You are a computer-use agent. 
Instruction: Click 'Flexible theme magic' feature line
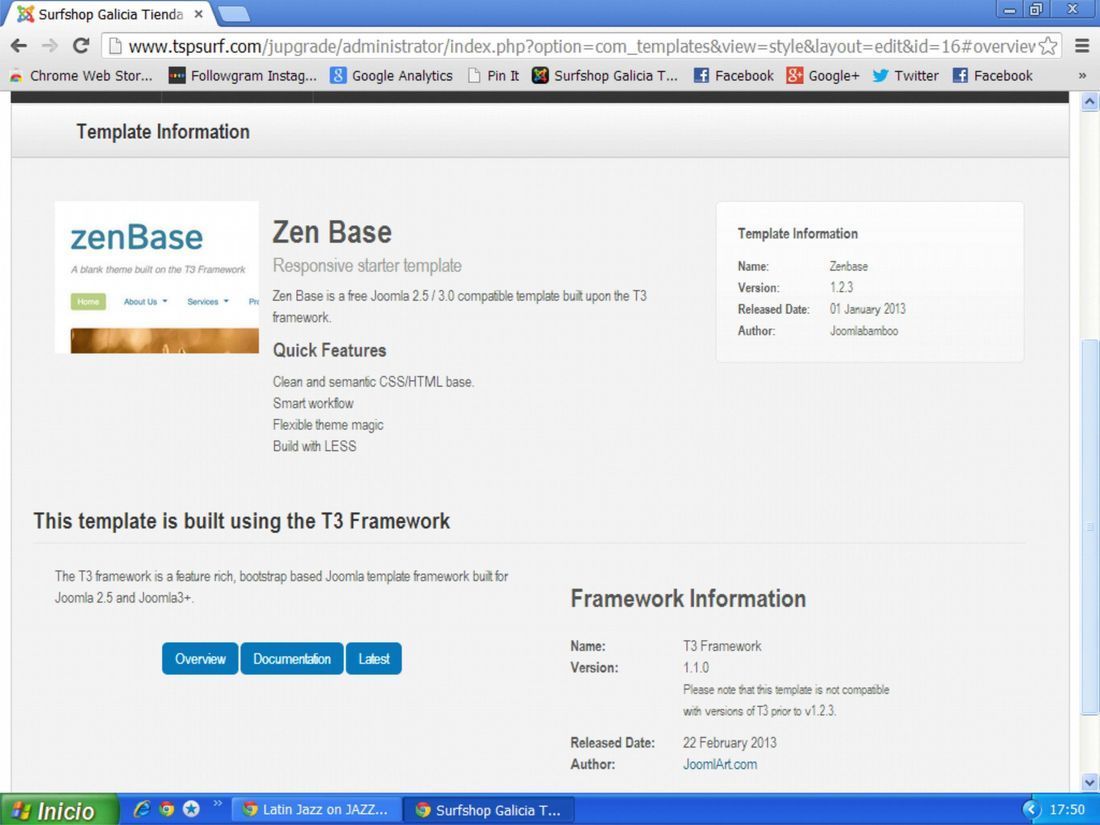328,425
